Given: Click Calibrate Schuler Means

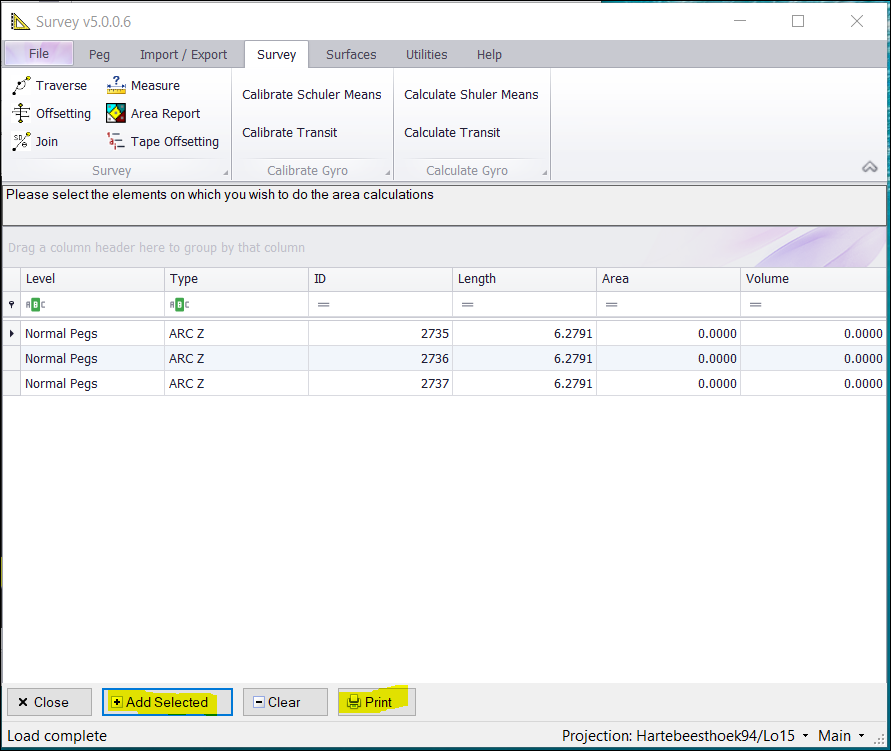Looking at the screenshot, I should (x=311, y=95).
